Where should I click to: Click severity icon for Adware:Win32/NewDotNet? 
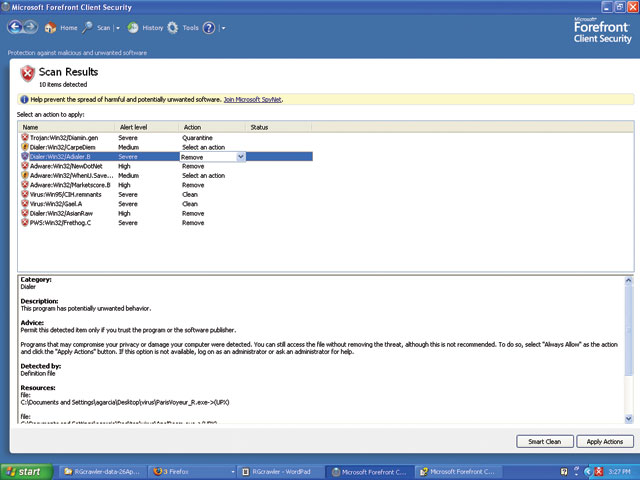pyautogui.click(x=25, y=166)
